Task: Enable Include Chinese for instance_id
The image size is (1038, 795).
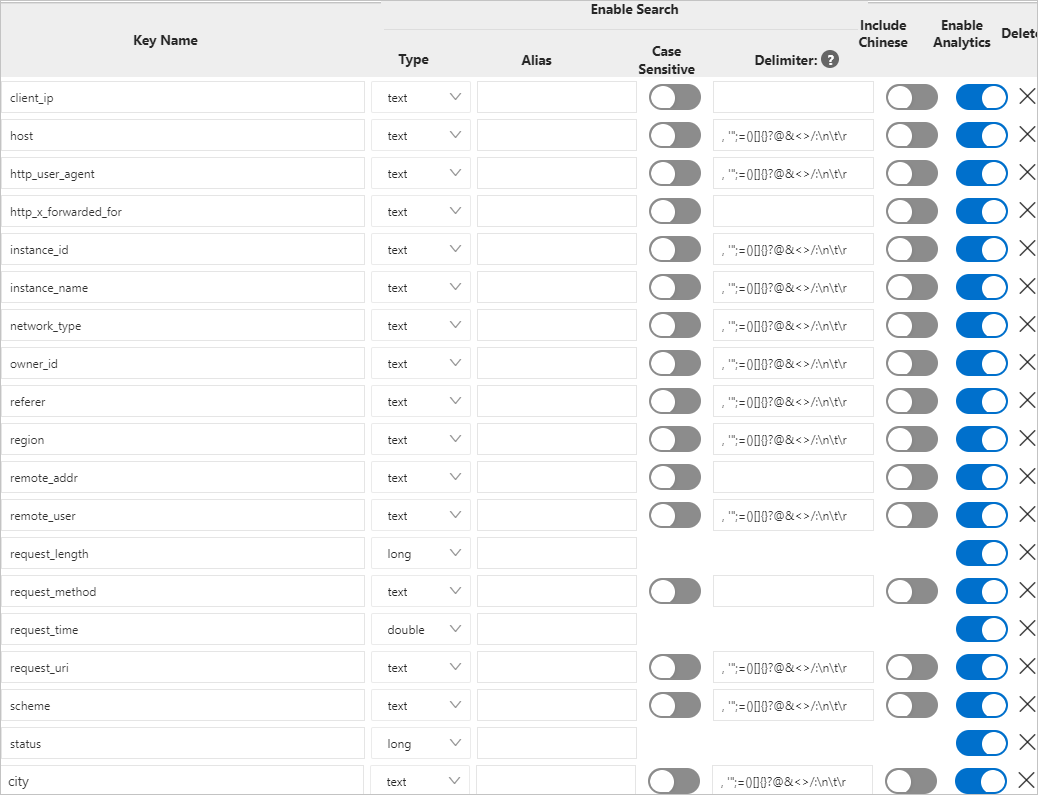Action: [x=912, y=249]
